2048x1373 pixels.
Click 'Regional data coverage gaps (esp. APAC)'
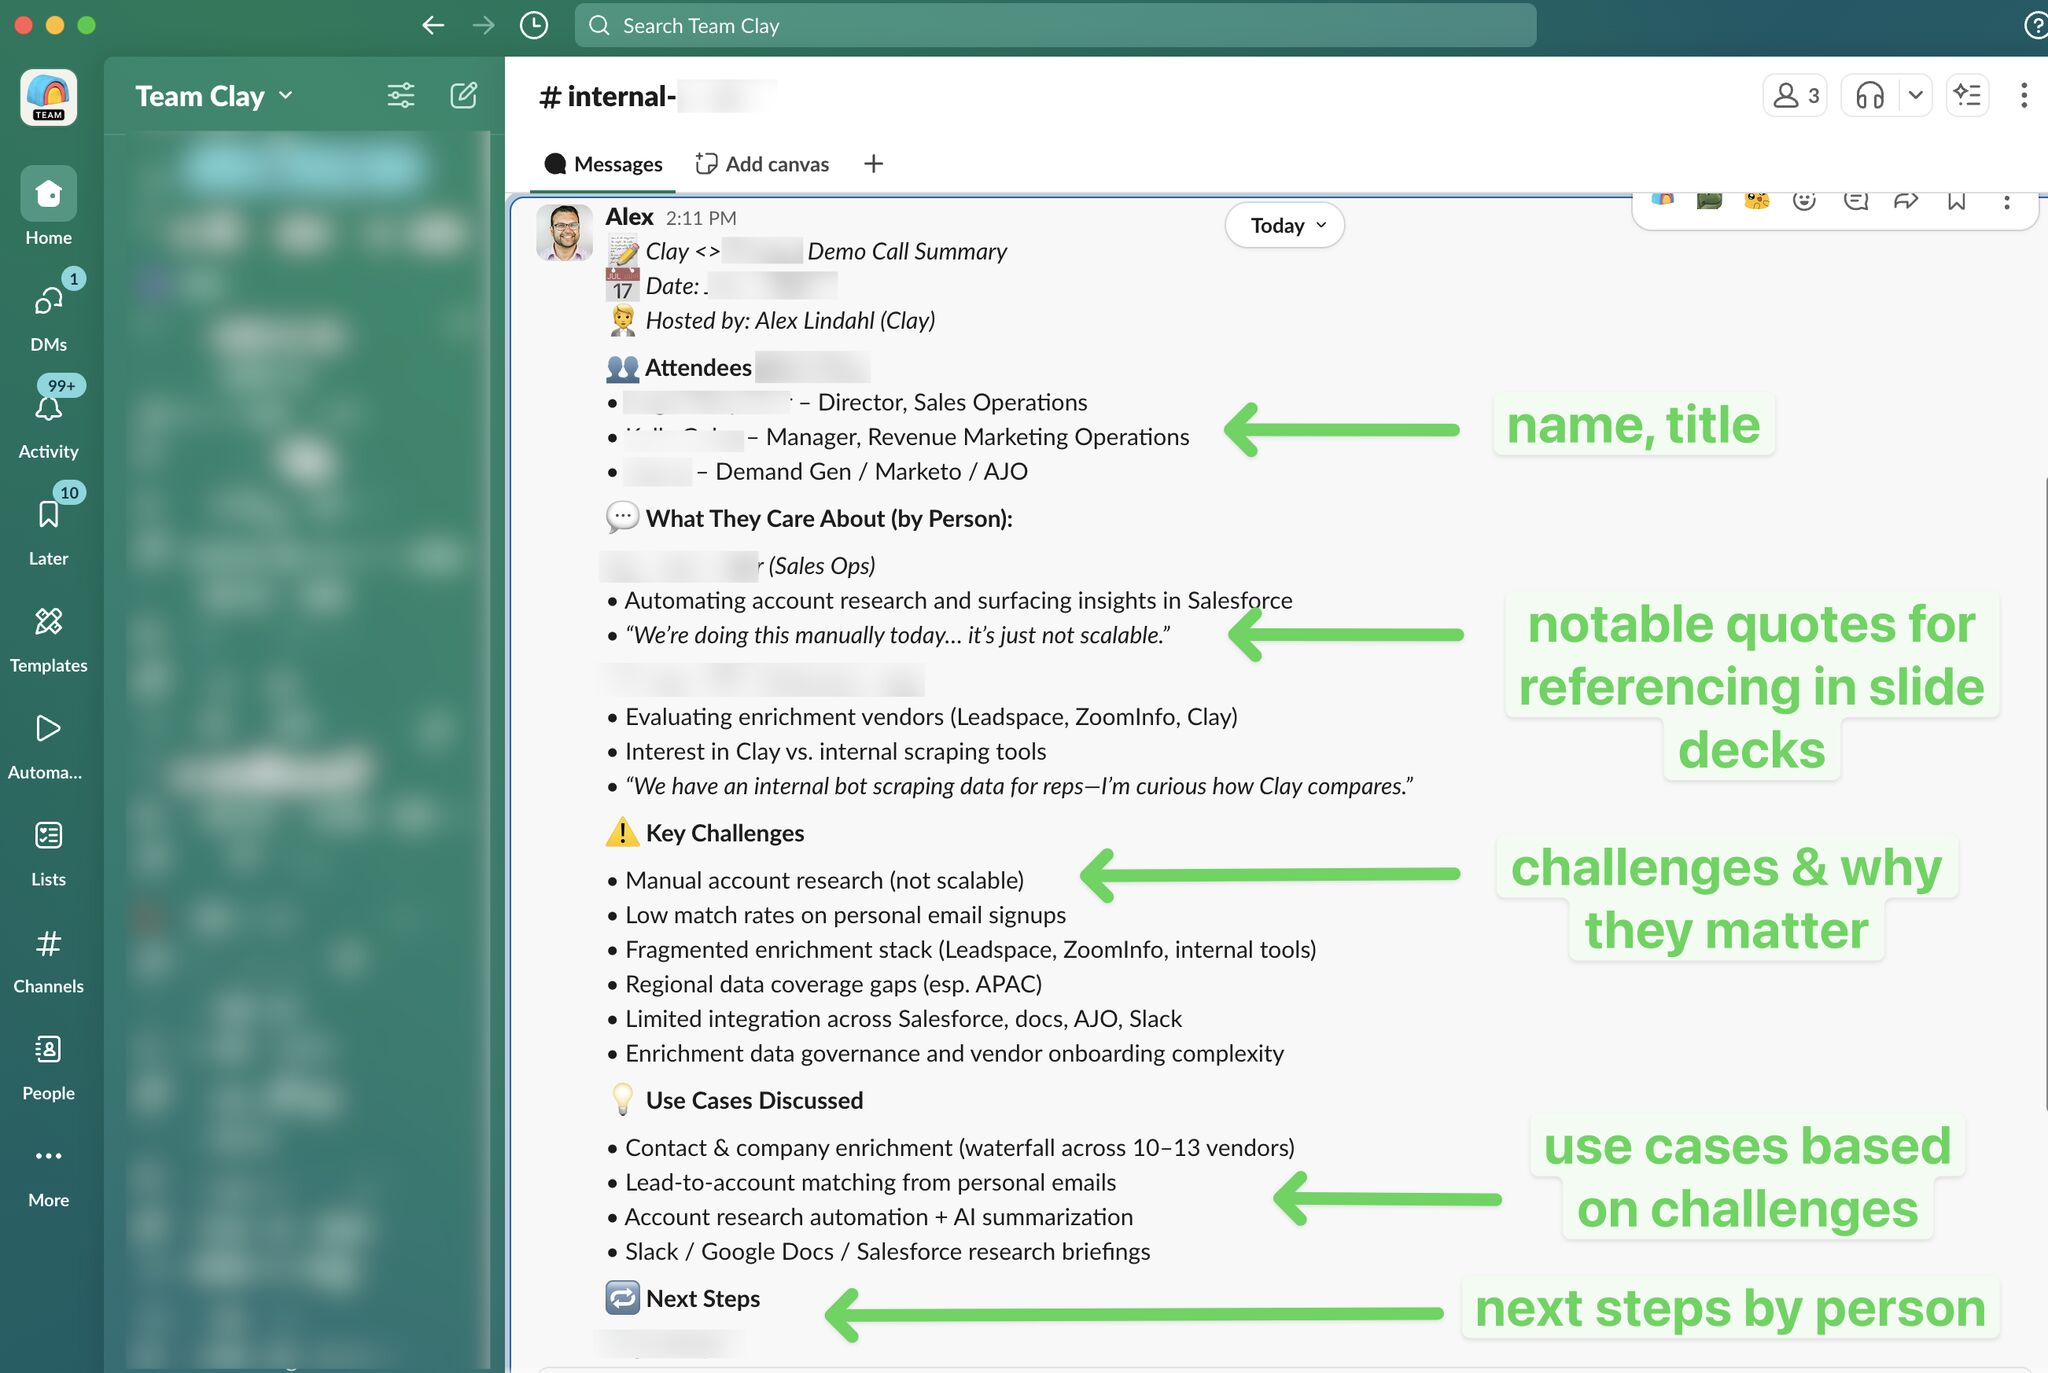click(x=833, y=985)
